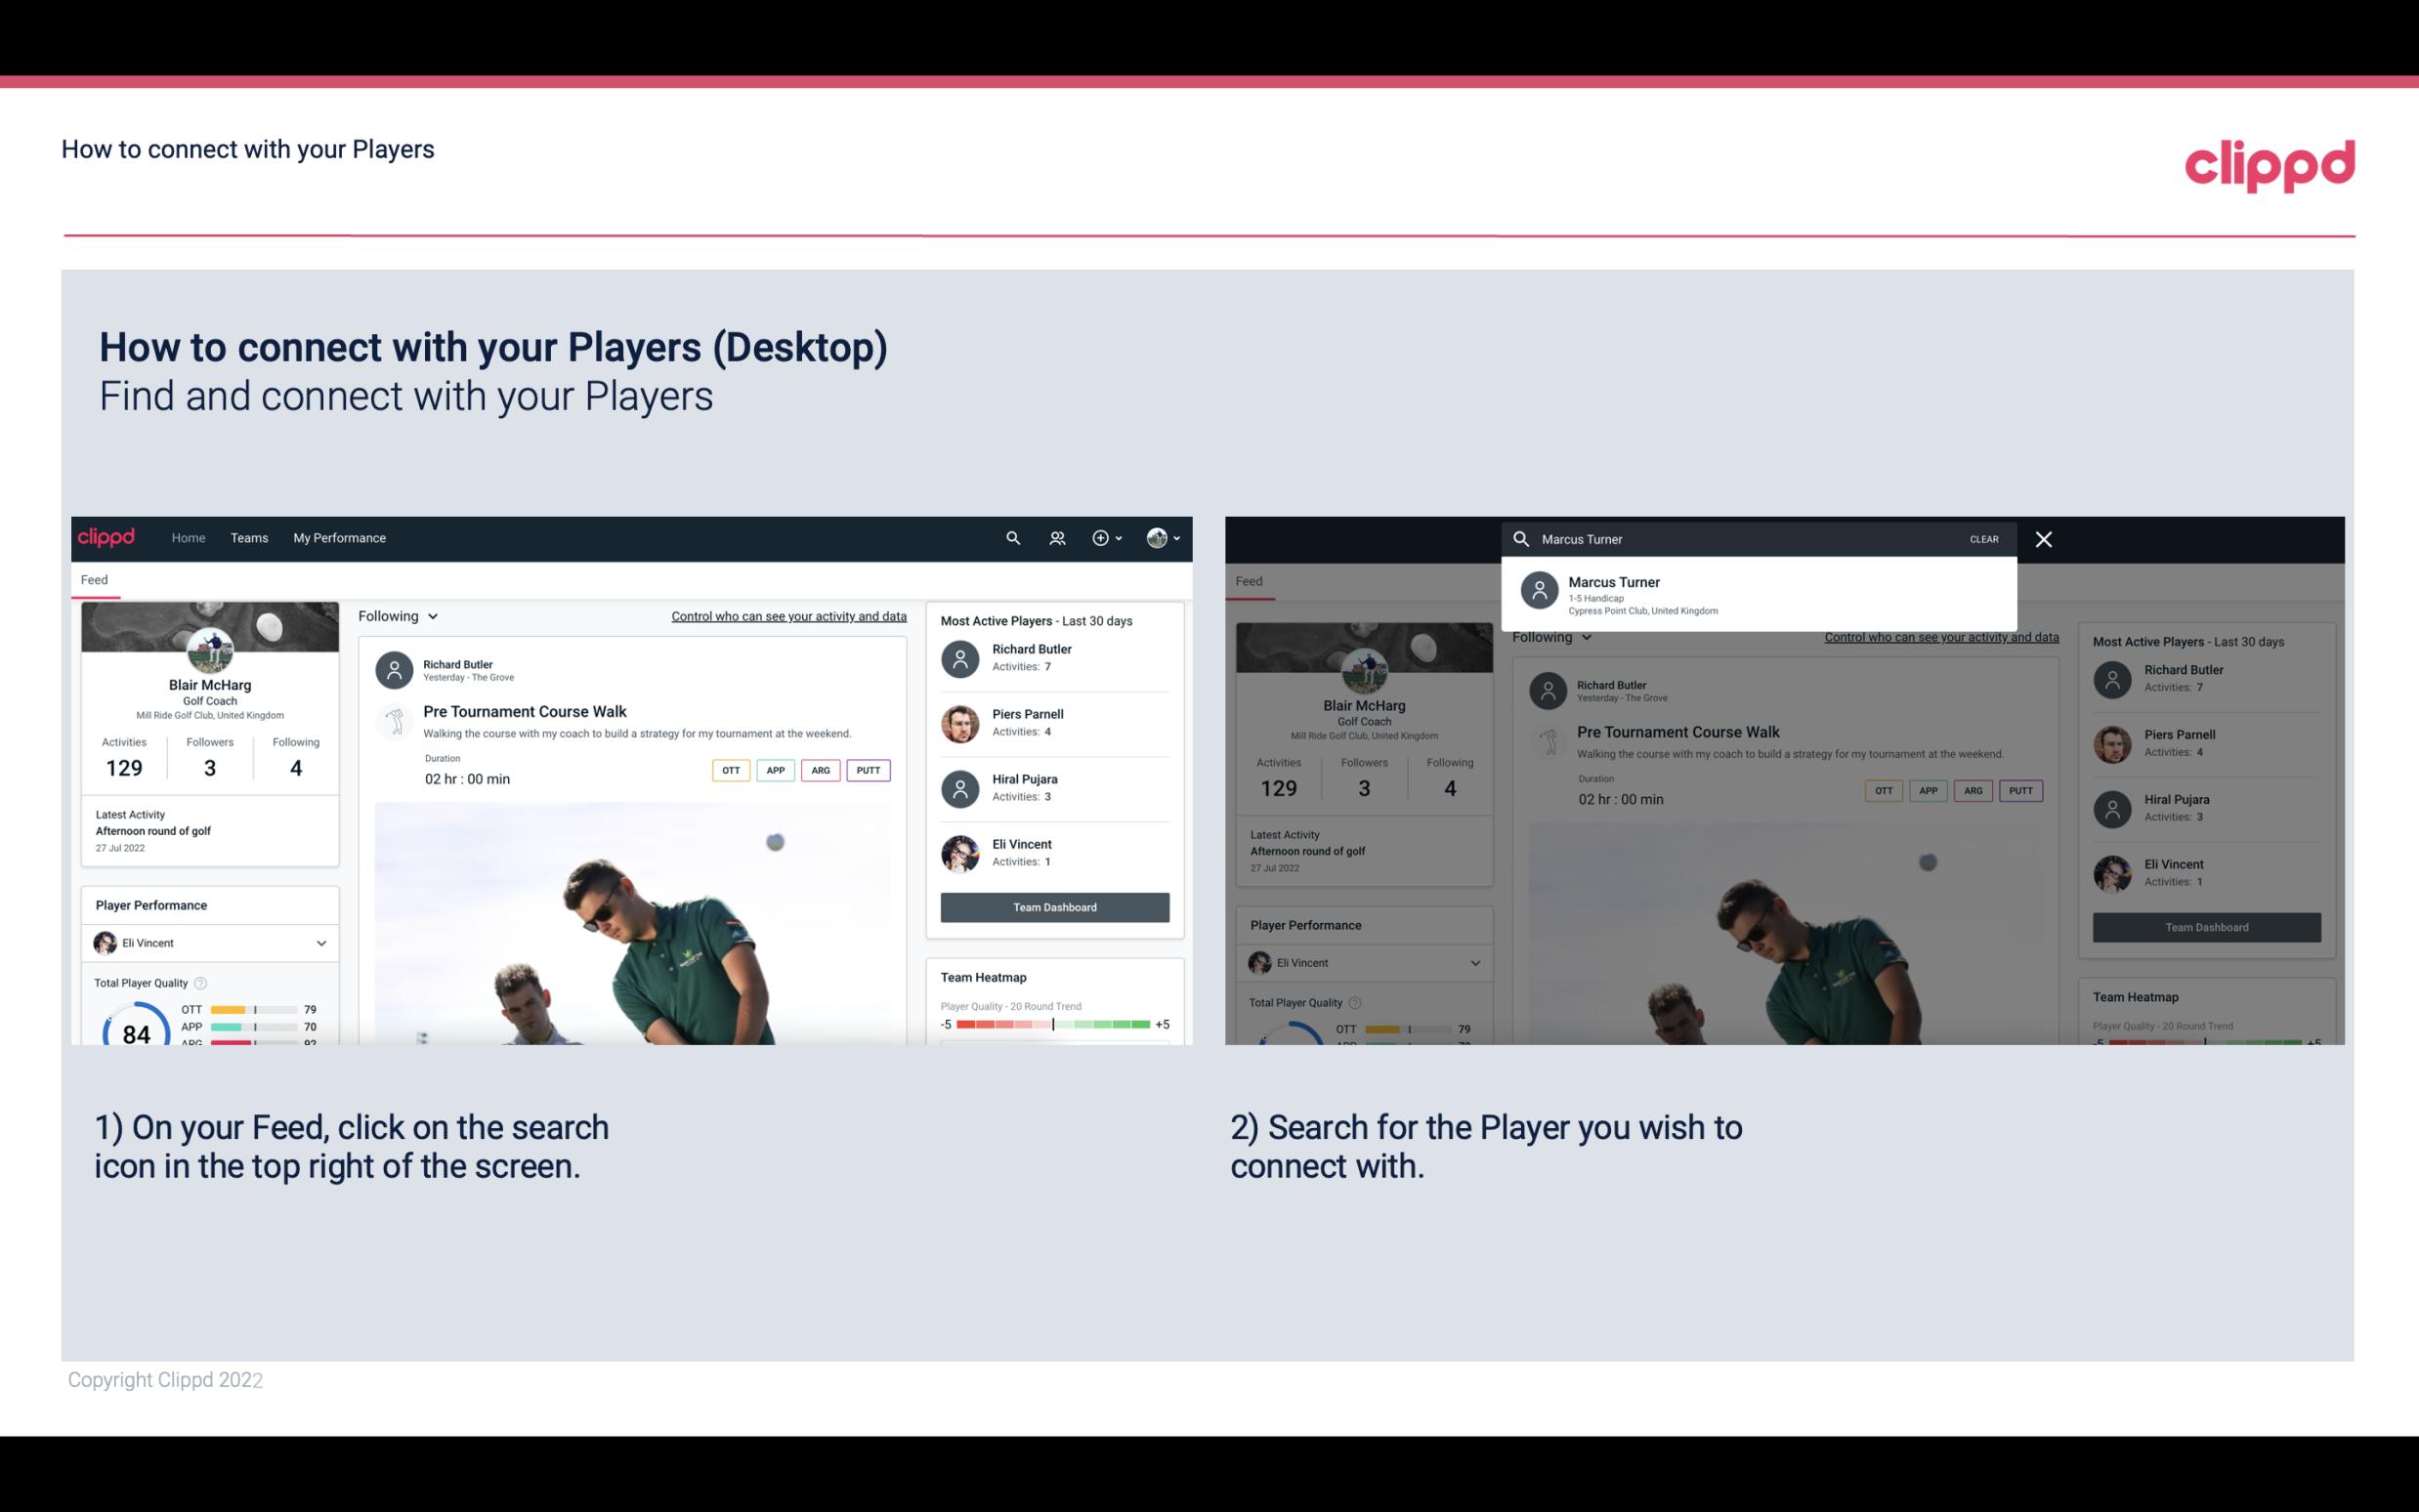Screen dimensions: 2419x1512
Task: Select the My Performance tab
Action: [x=340, y=536]
